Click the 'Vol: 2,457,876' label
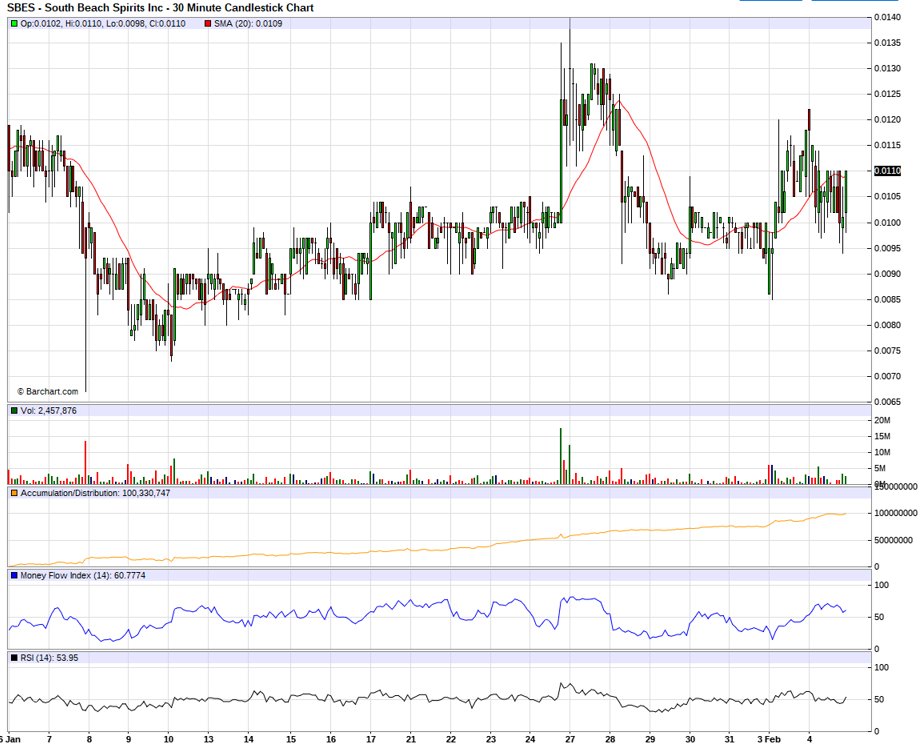 48,411
